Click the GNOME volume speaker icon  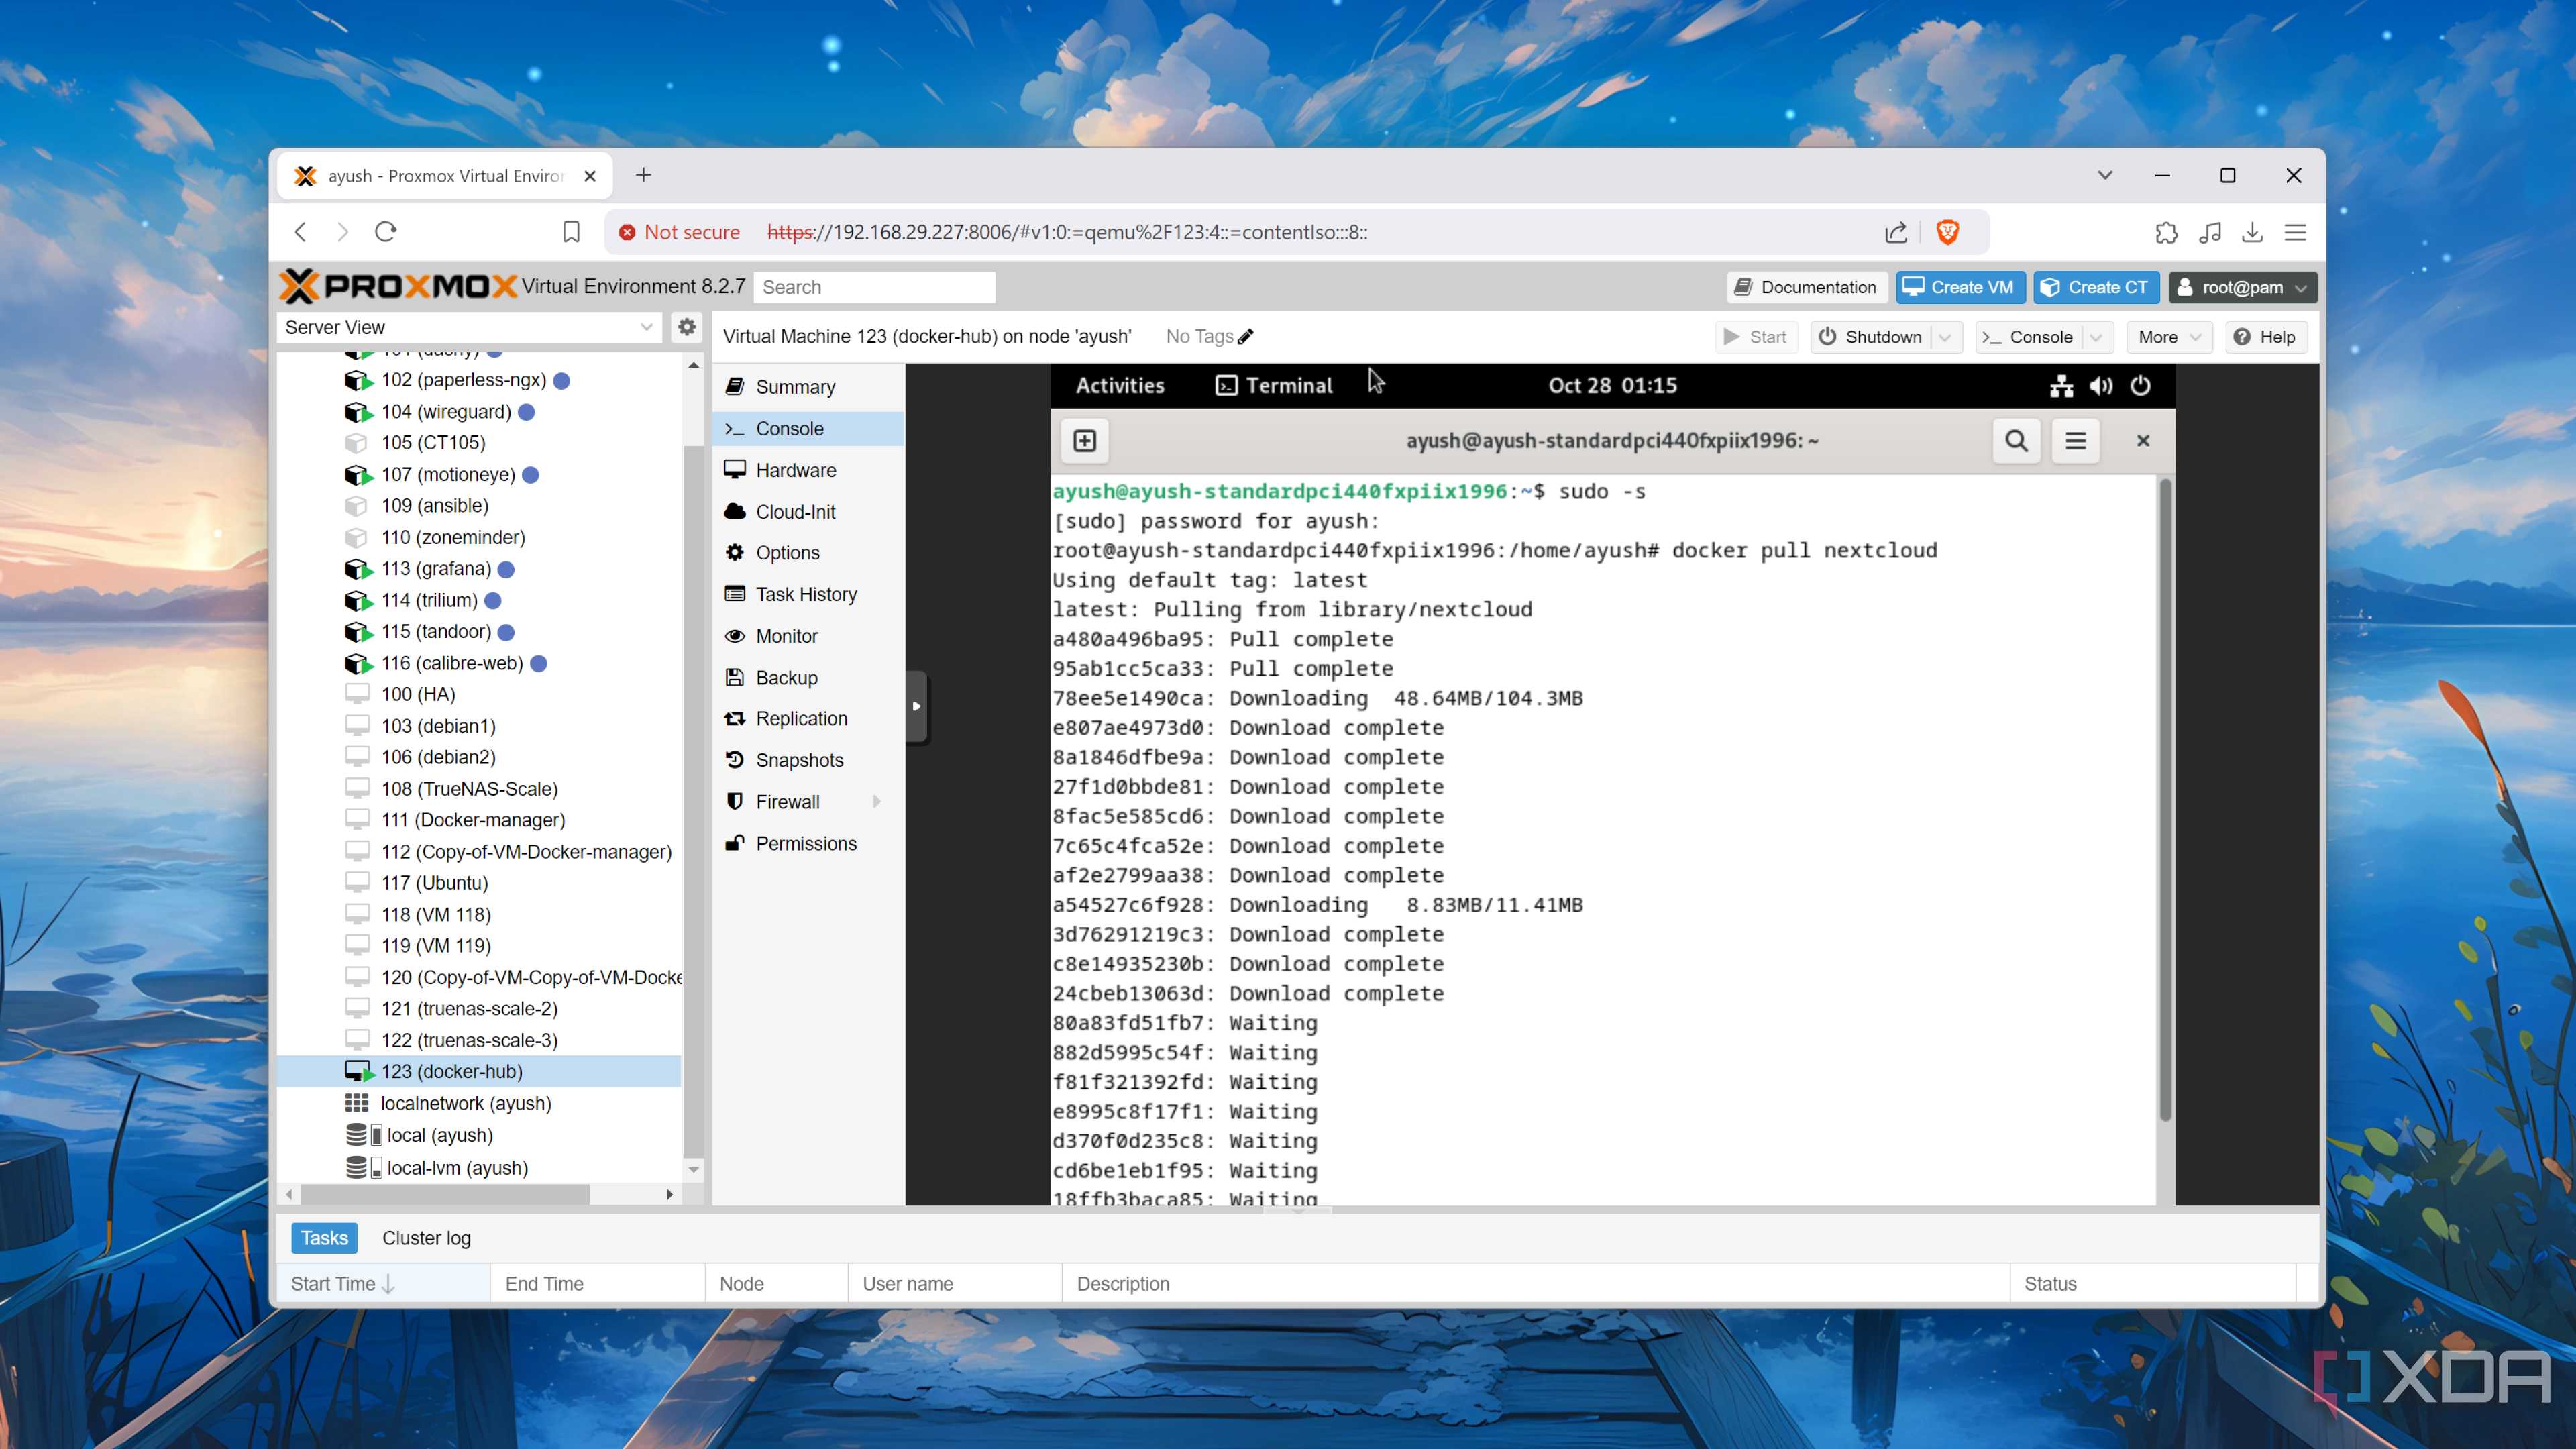[x=2101, y=386]
